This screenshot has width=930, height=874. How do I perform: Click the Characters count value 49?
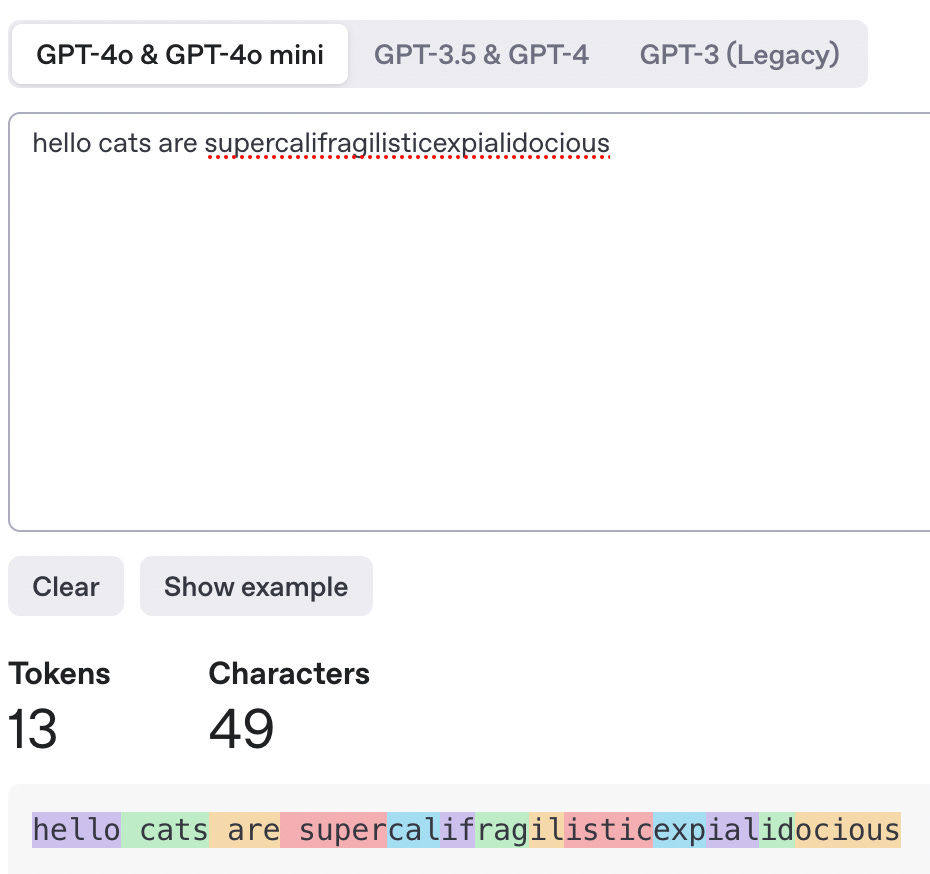241,728
